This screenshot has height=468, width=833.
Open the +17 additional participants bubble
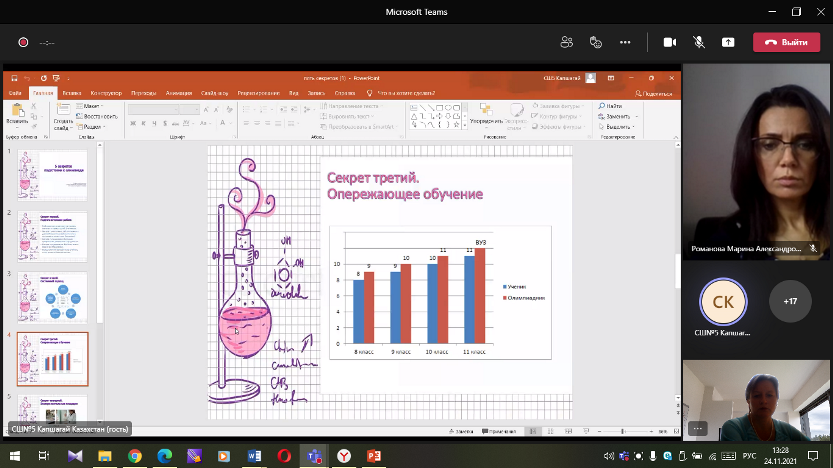(790, 300)
